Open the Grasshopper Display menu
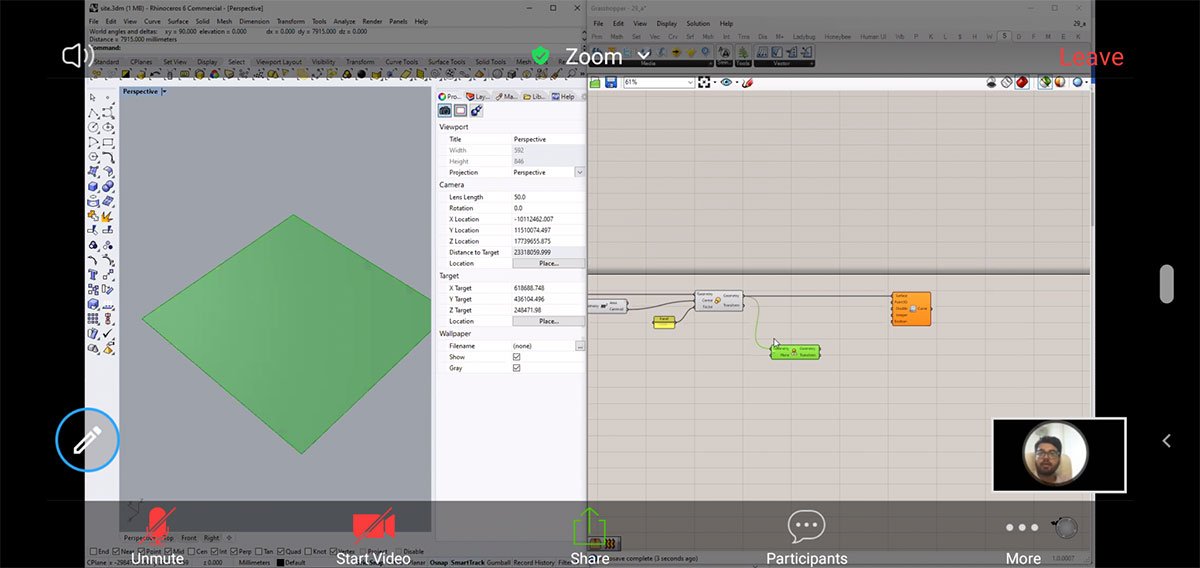Viewport: 1200px width, 568px height. click(x=667, y=23)
